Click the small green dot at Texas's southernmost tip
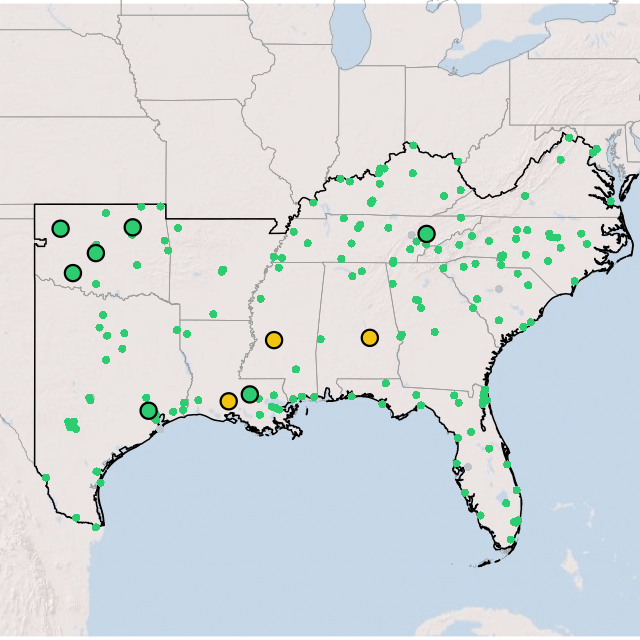The height and width of the screenshot is (640, 640). (96, 527)
